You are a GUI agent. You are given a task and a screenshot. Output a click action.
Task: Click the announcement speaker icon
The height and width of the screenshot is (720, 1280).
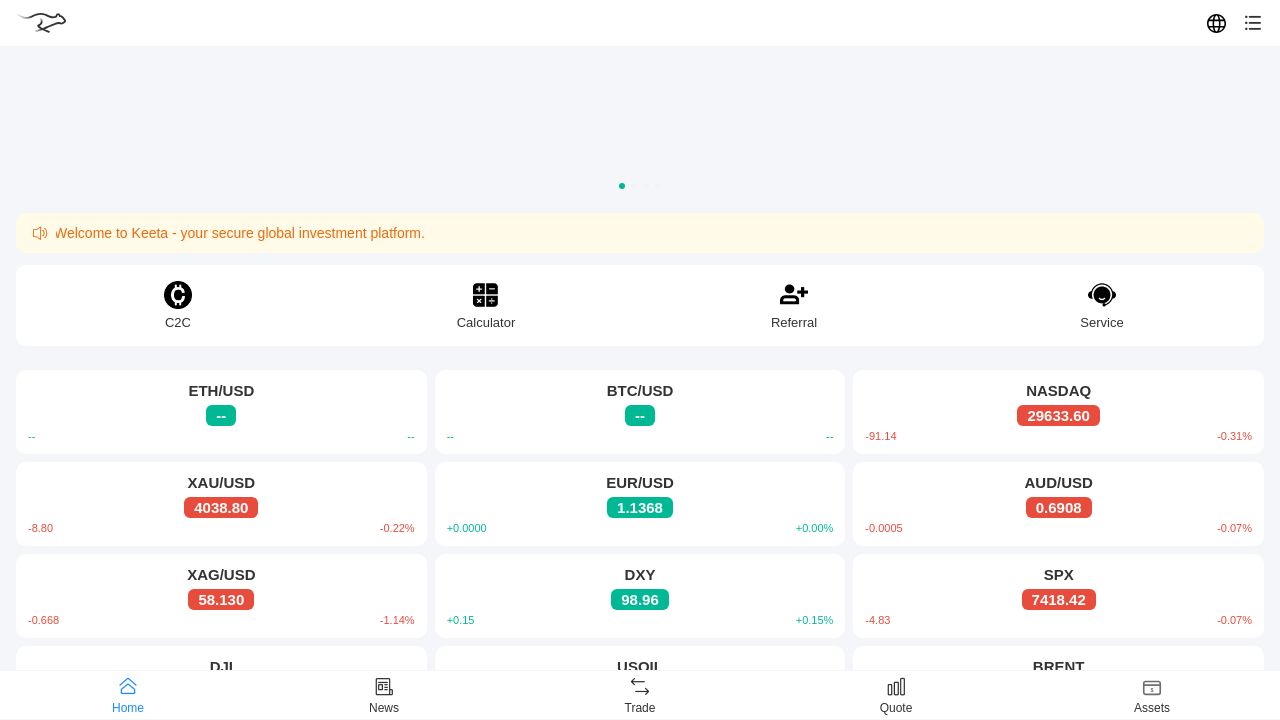[x=40, y=233]
